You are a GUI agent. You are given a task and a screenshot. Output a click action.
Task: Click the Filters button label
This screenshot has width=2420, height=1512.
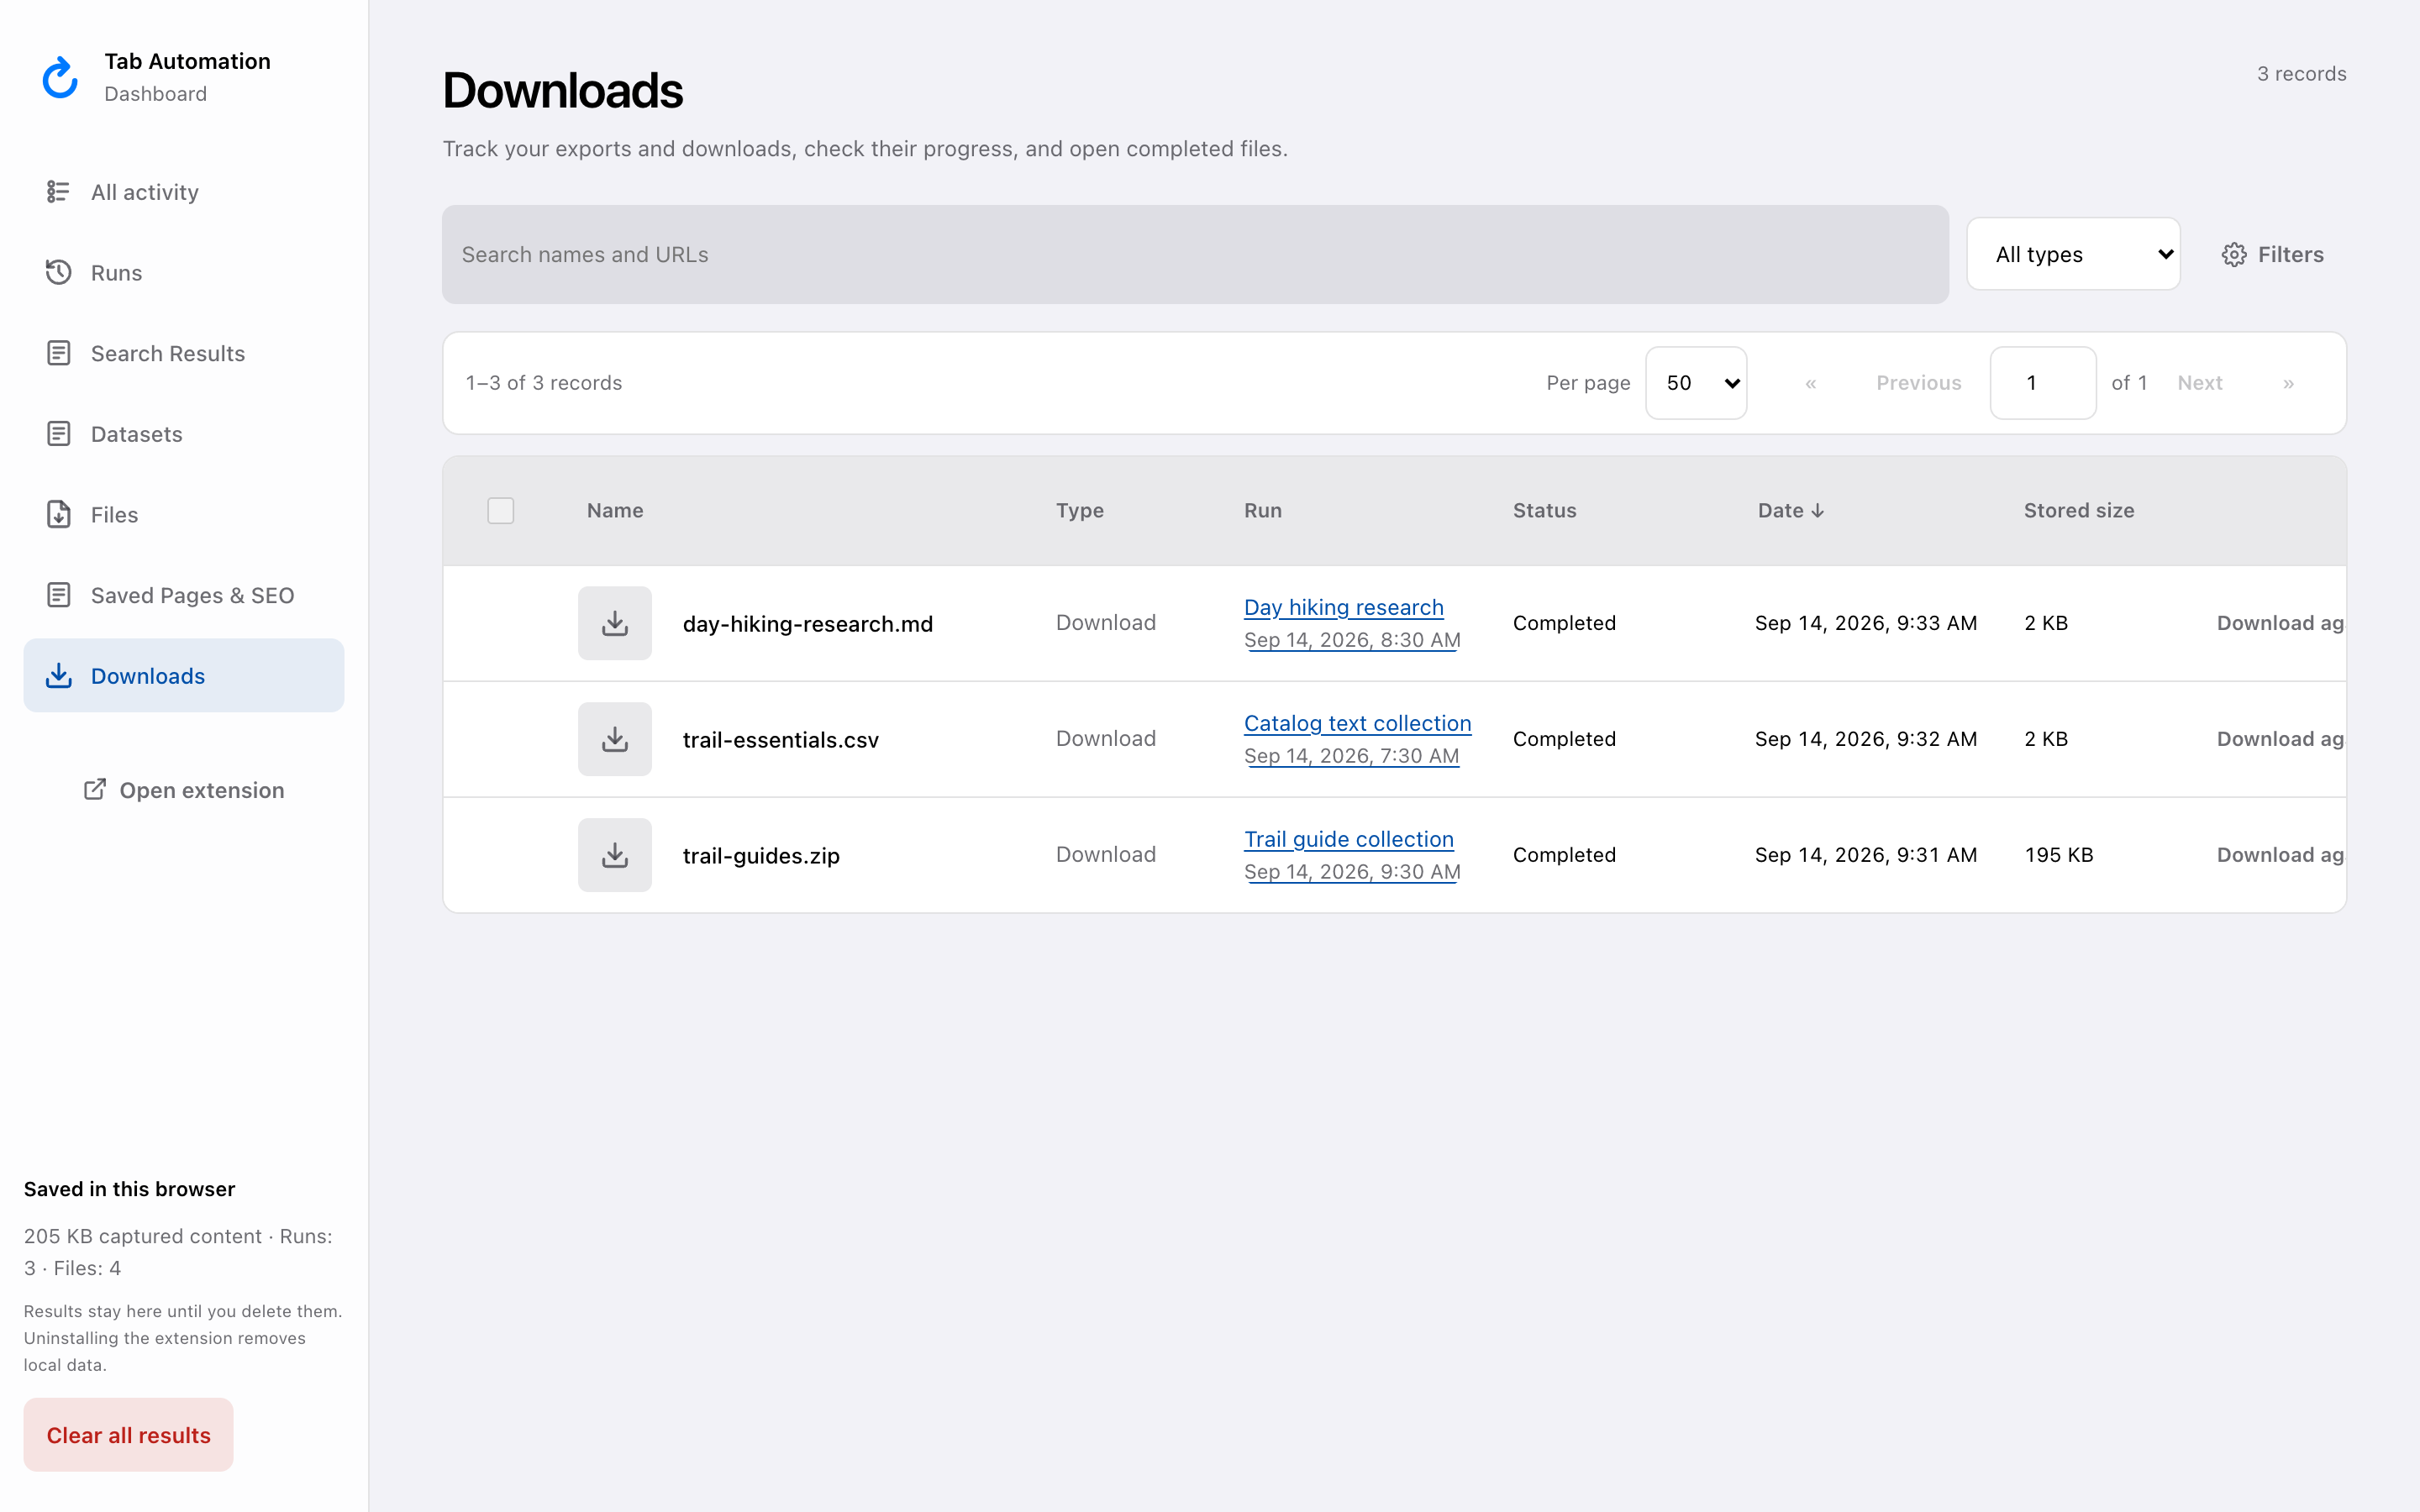[2290, 254]
